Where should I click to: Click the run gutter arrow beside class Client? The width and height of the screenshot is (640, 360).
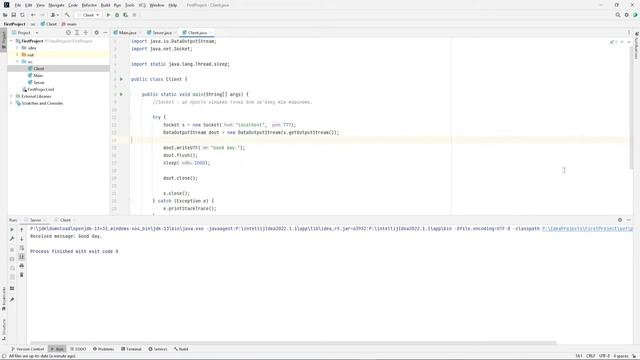coord(121,79)
